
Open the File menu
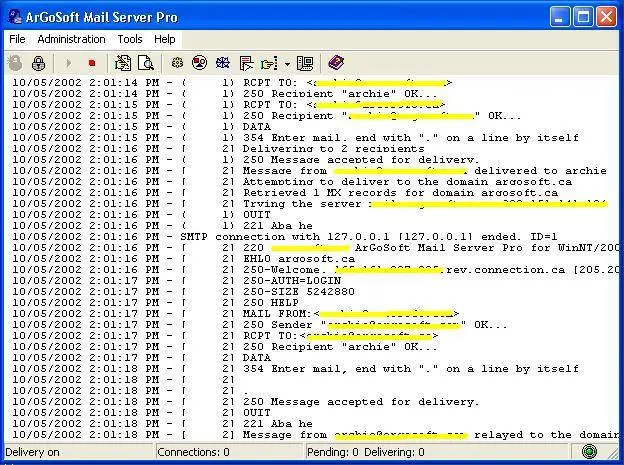17,39
